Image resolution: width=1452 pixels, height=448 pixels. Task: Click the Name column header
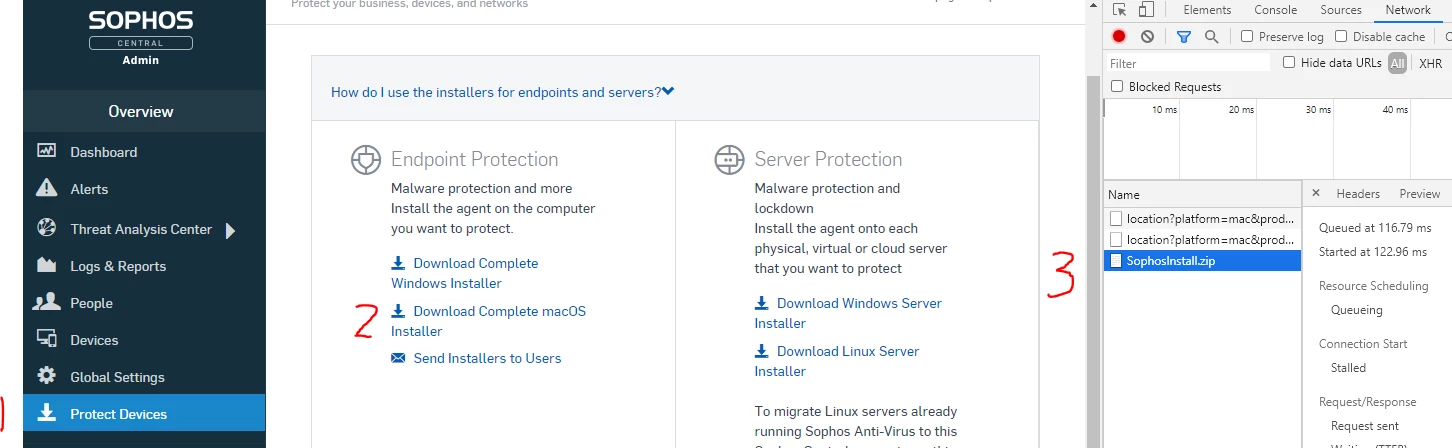pyautogui.click(x=1202, y=194)
